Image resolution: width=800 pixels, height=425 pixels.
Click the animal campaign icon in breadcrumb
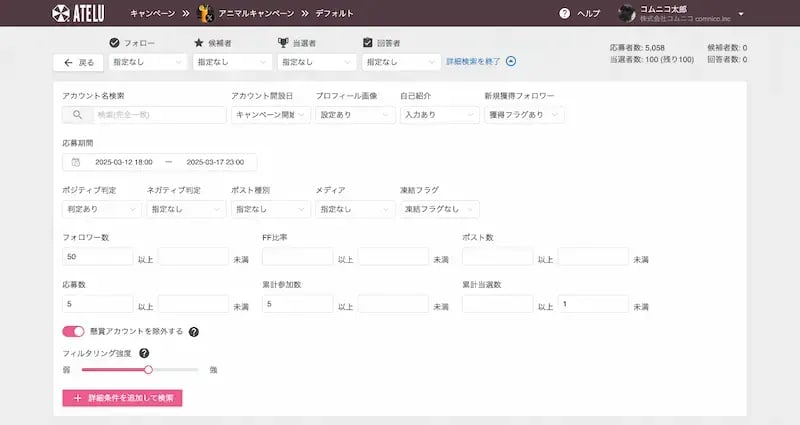click(205, 13)
